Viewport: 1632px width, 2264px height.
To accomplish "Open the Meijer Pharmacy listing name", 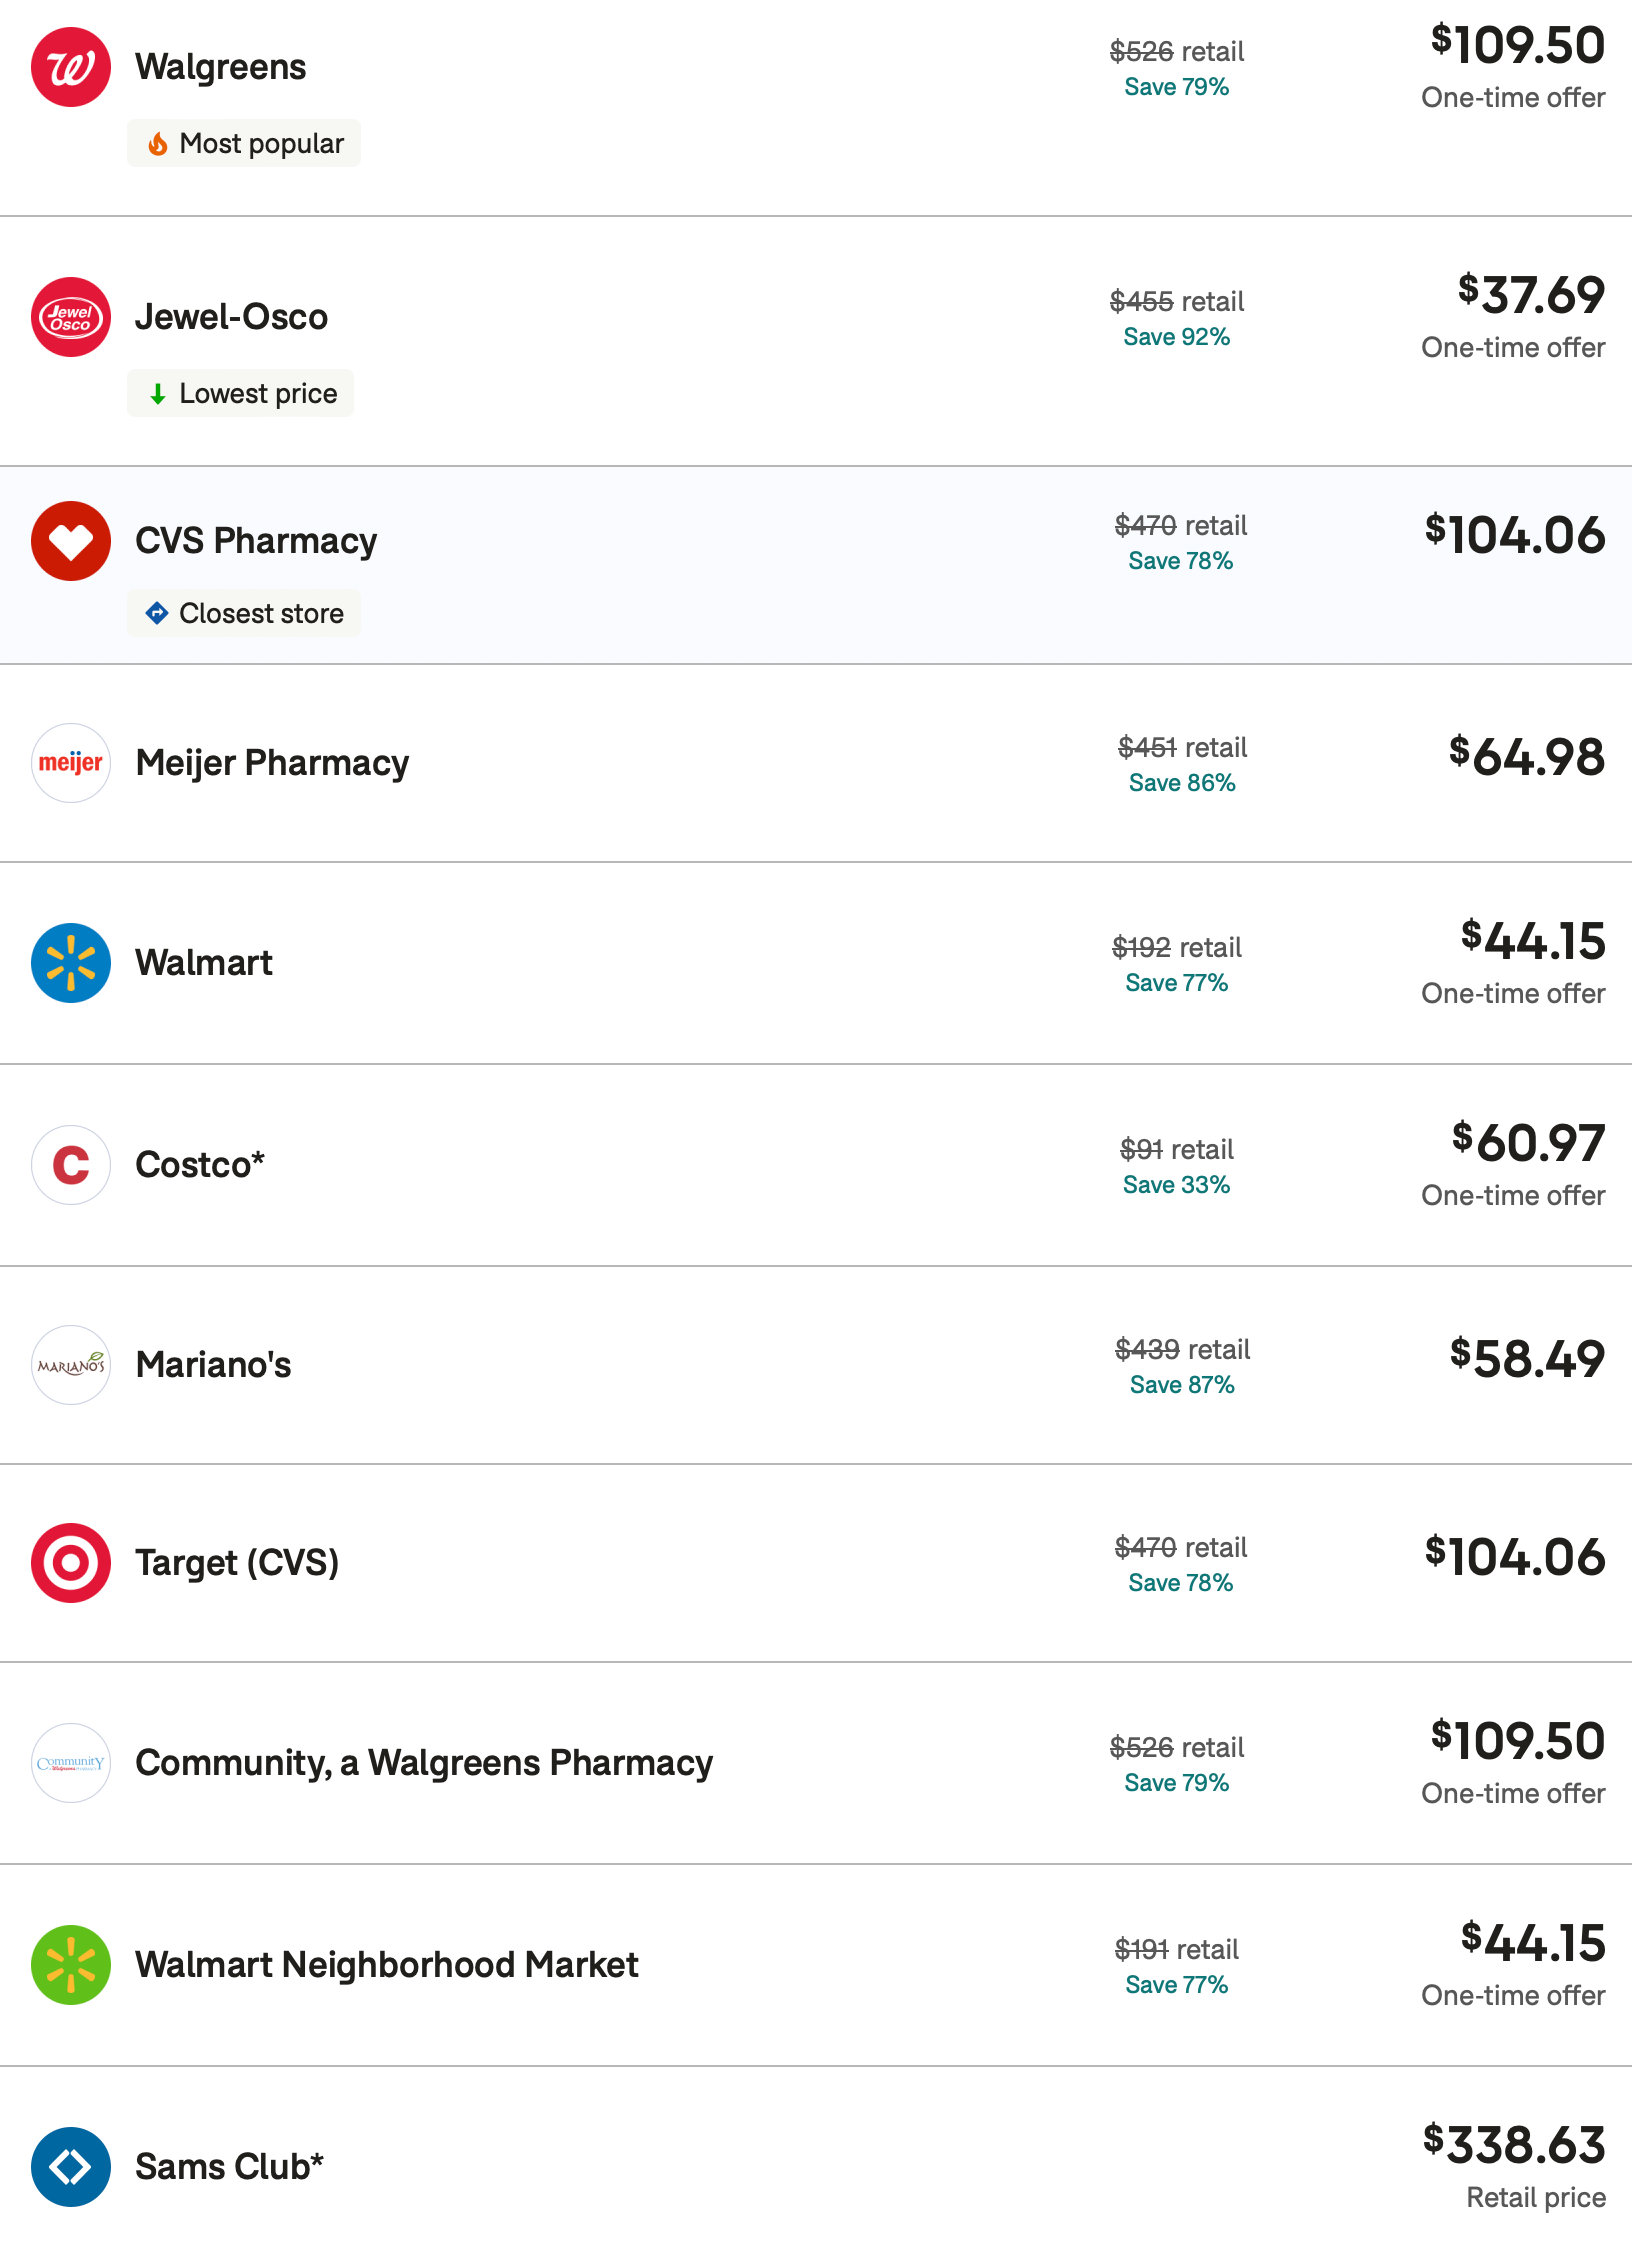I will (x=272, y=763).
